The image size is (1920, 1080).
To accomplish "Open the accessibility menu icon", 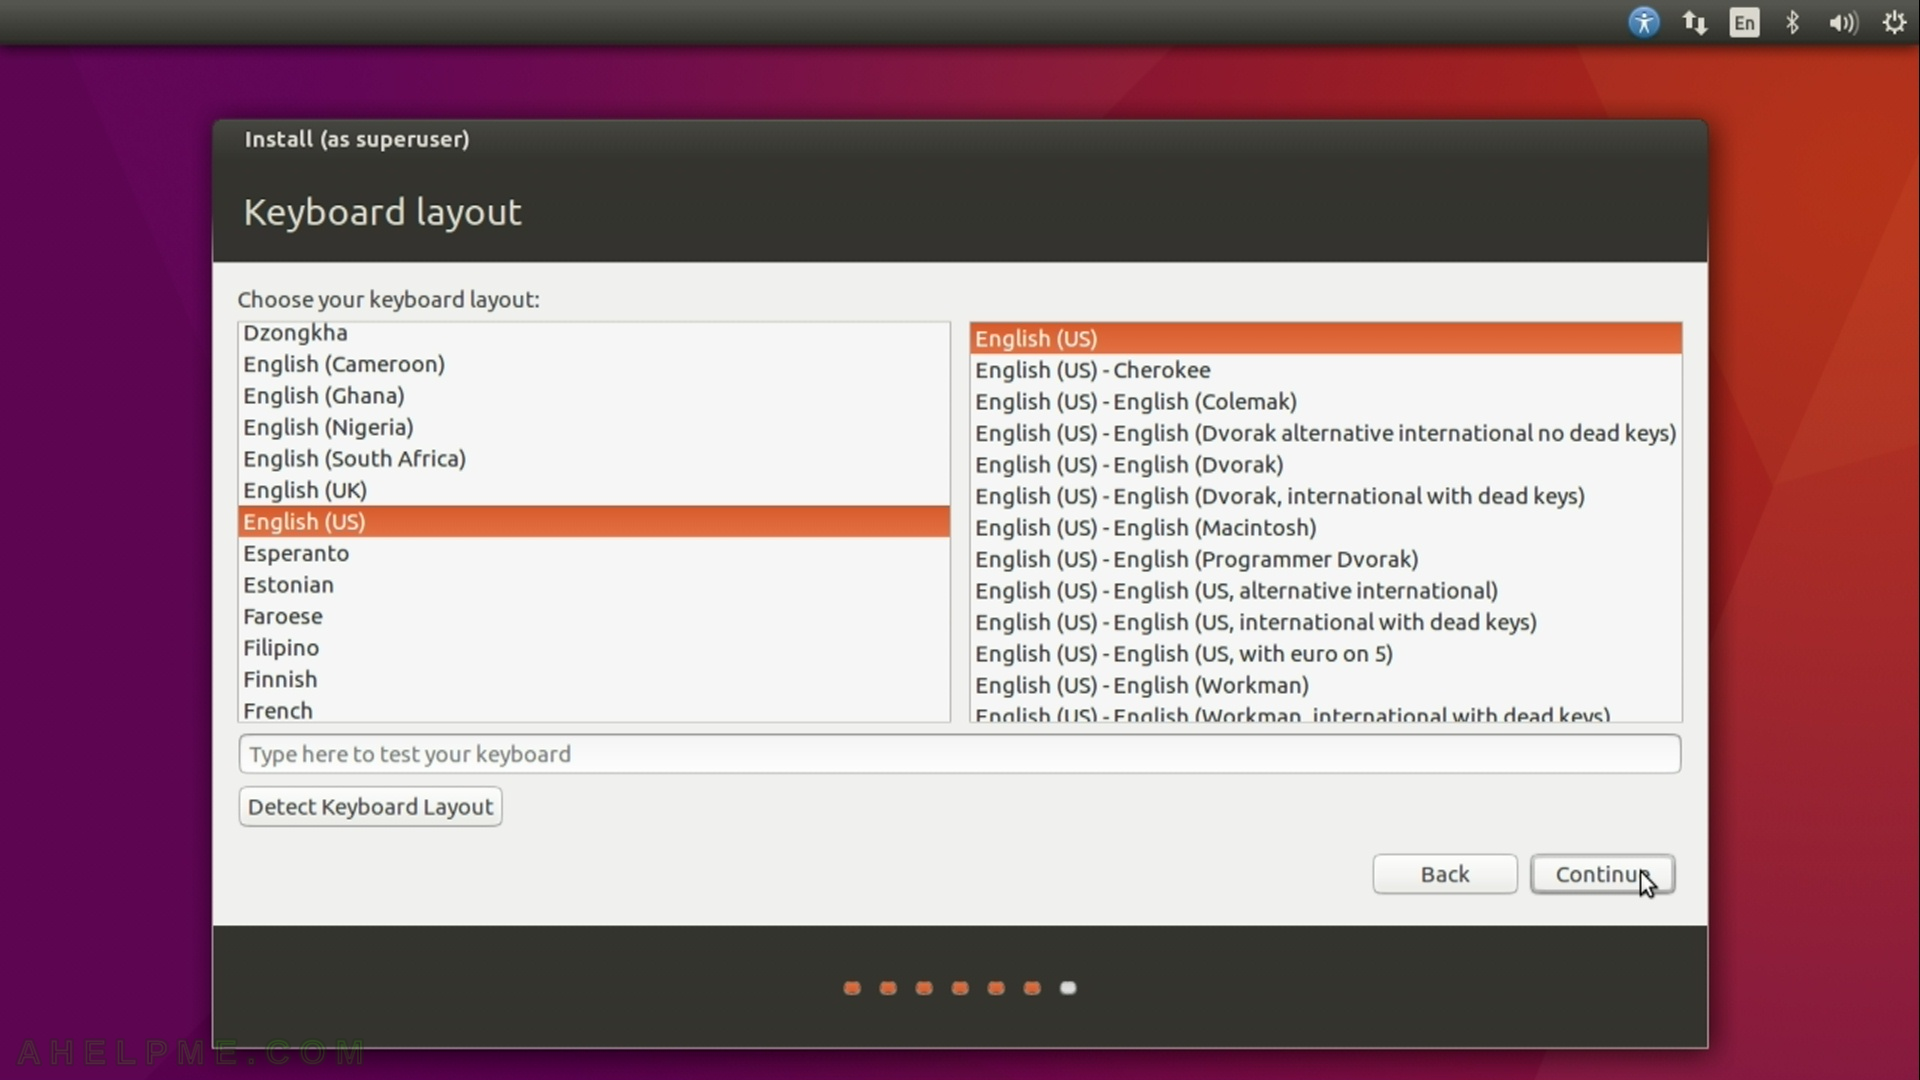I will pyautogui.click(x=1643, y=22).
